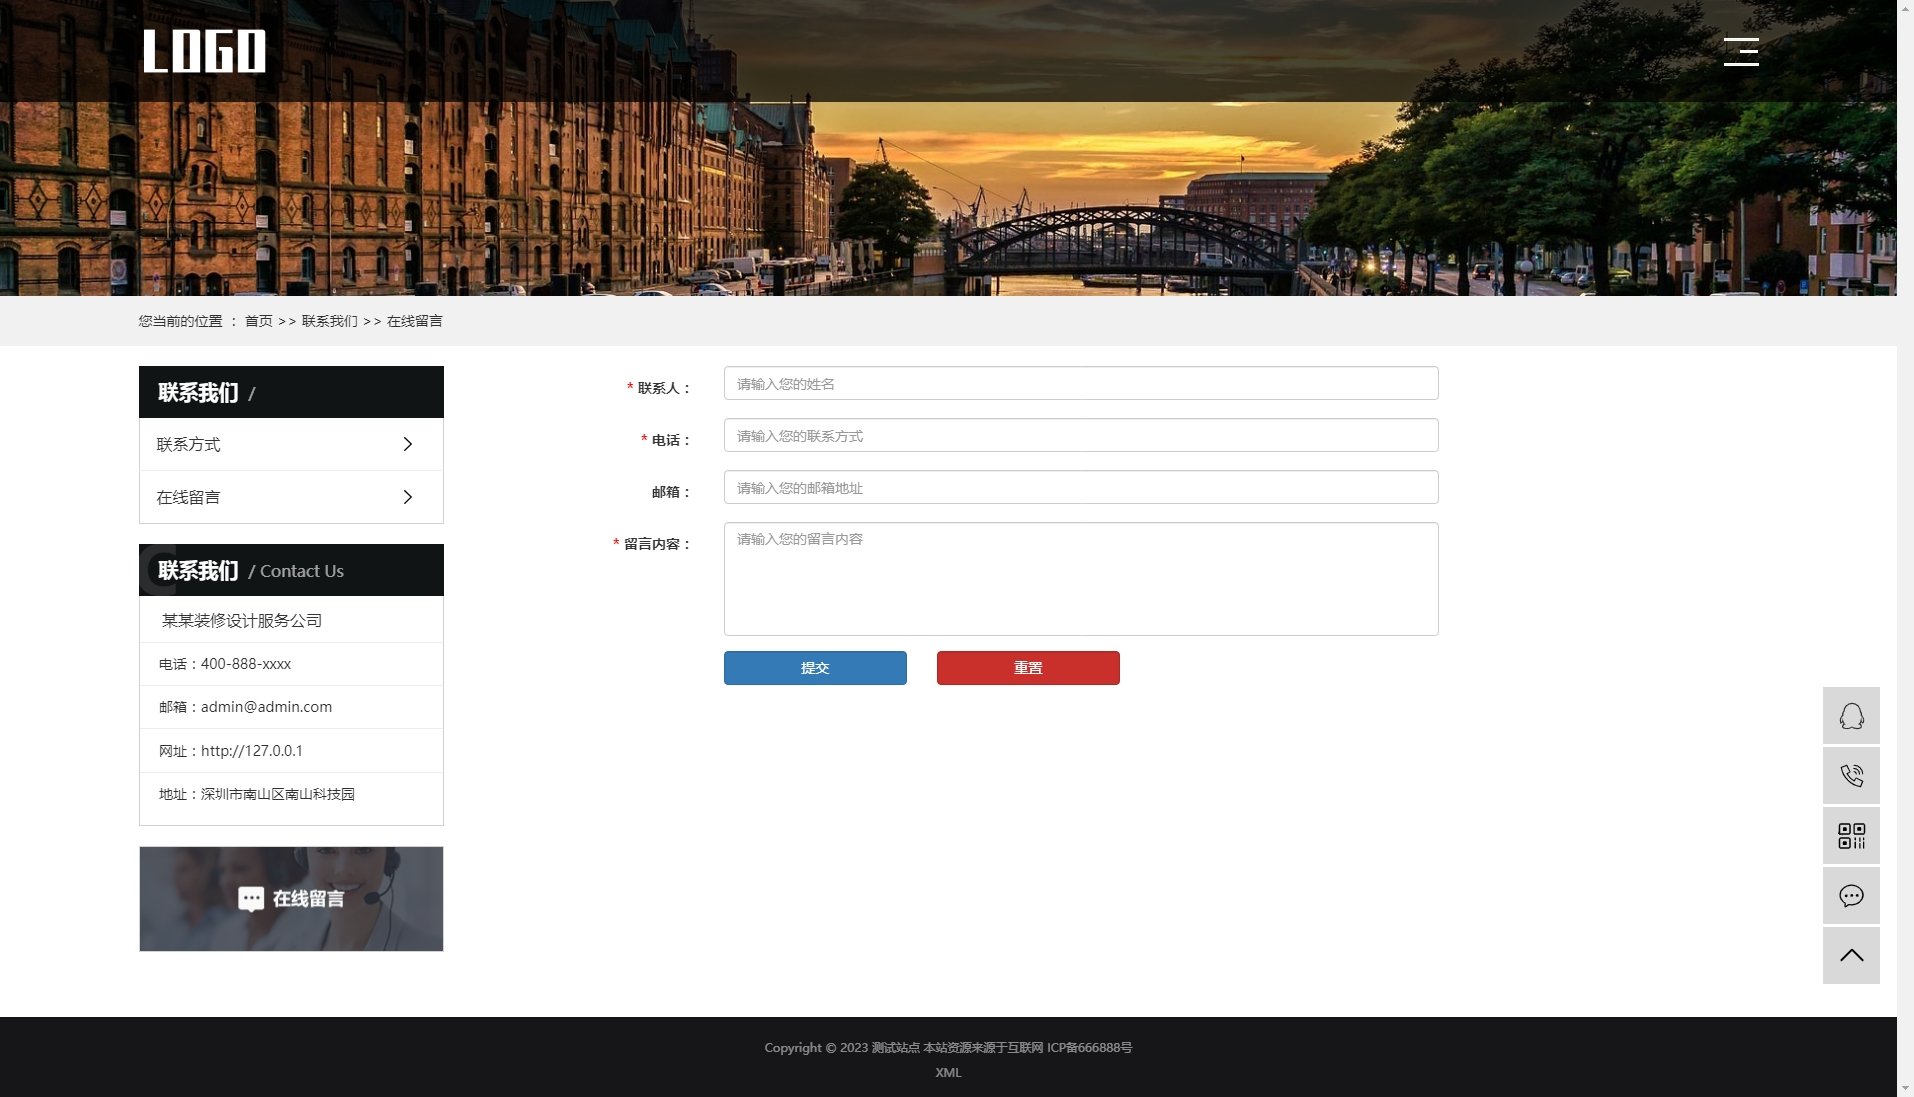Open the hamburger navigation menu
The image size is (1914, 1097).
click(x=1741, y=52)
